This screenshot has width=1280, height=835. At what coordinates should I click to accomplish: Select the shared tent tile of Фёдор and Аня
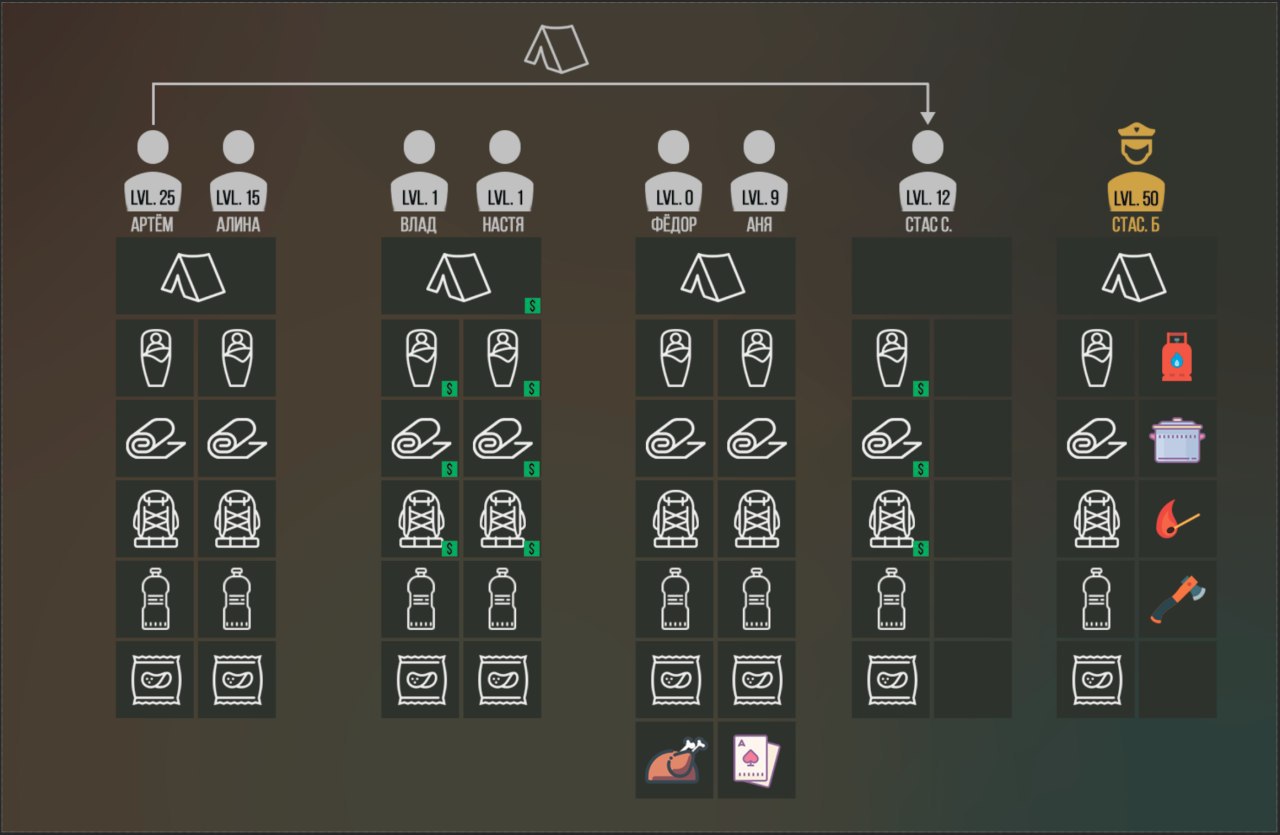(x=715, y=276)
